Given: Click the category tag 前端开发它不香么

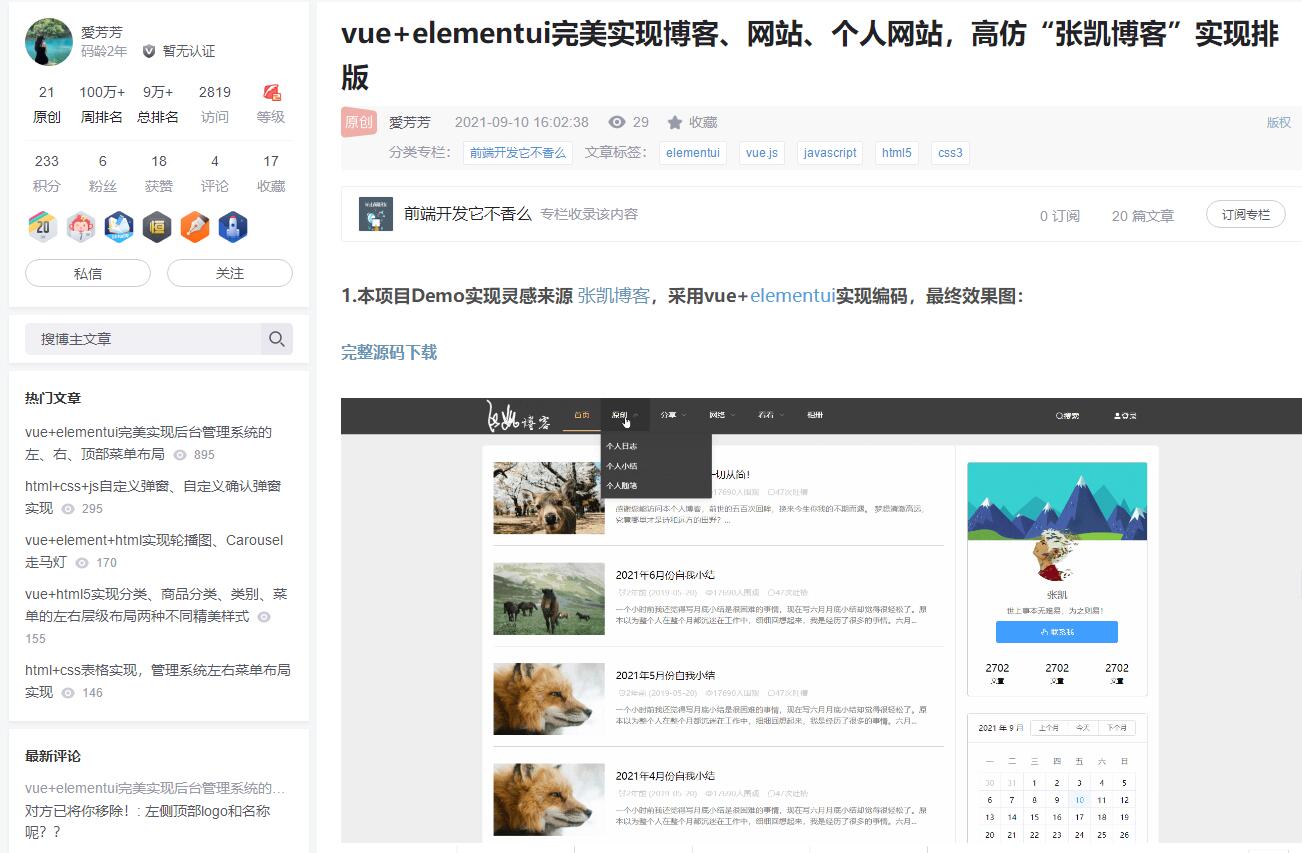Looking at the screenshot, I should pos(517,153).
